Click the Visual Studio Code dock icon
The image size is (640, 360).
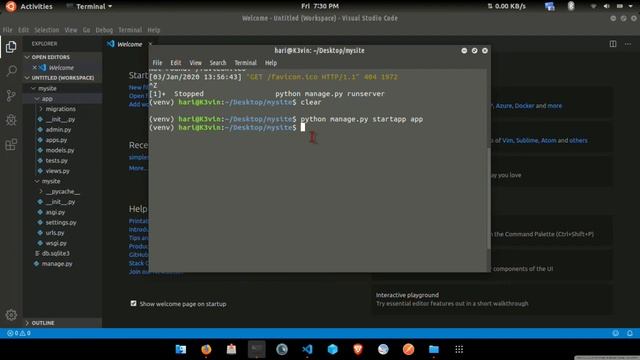pyautogui.click(x=307, y=349)
